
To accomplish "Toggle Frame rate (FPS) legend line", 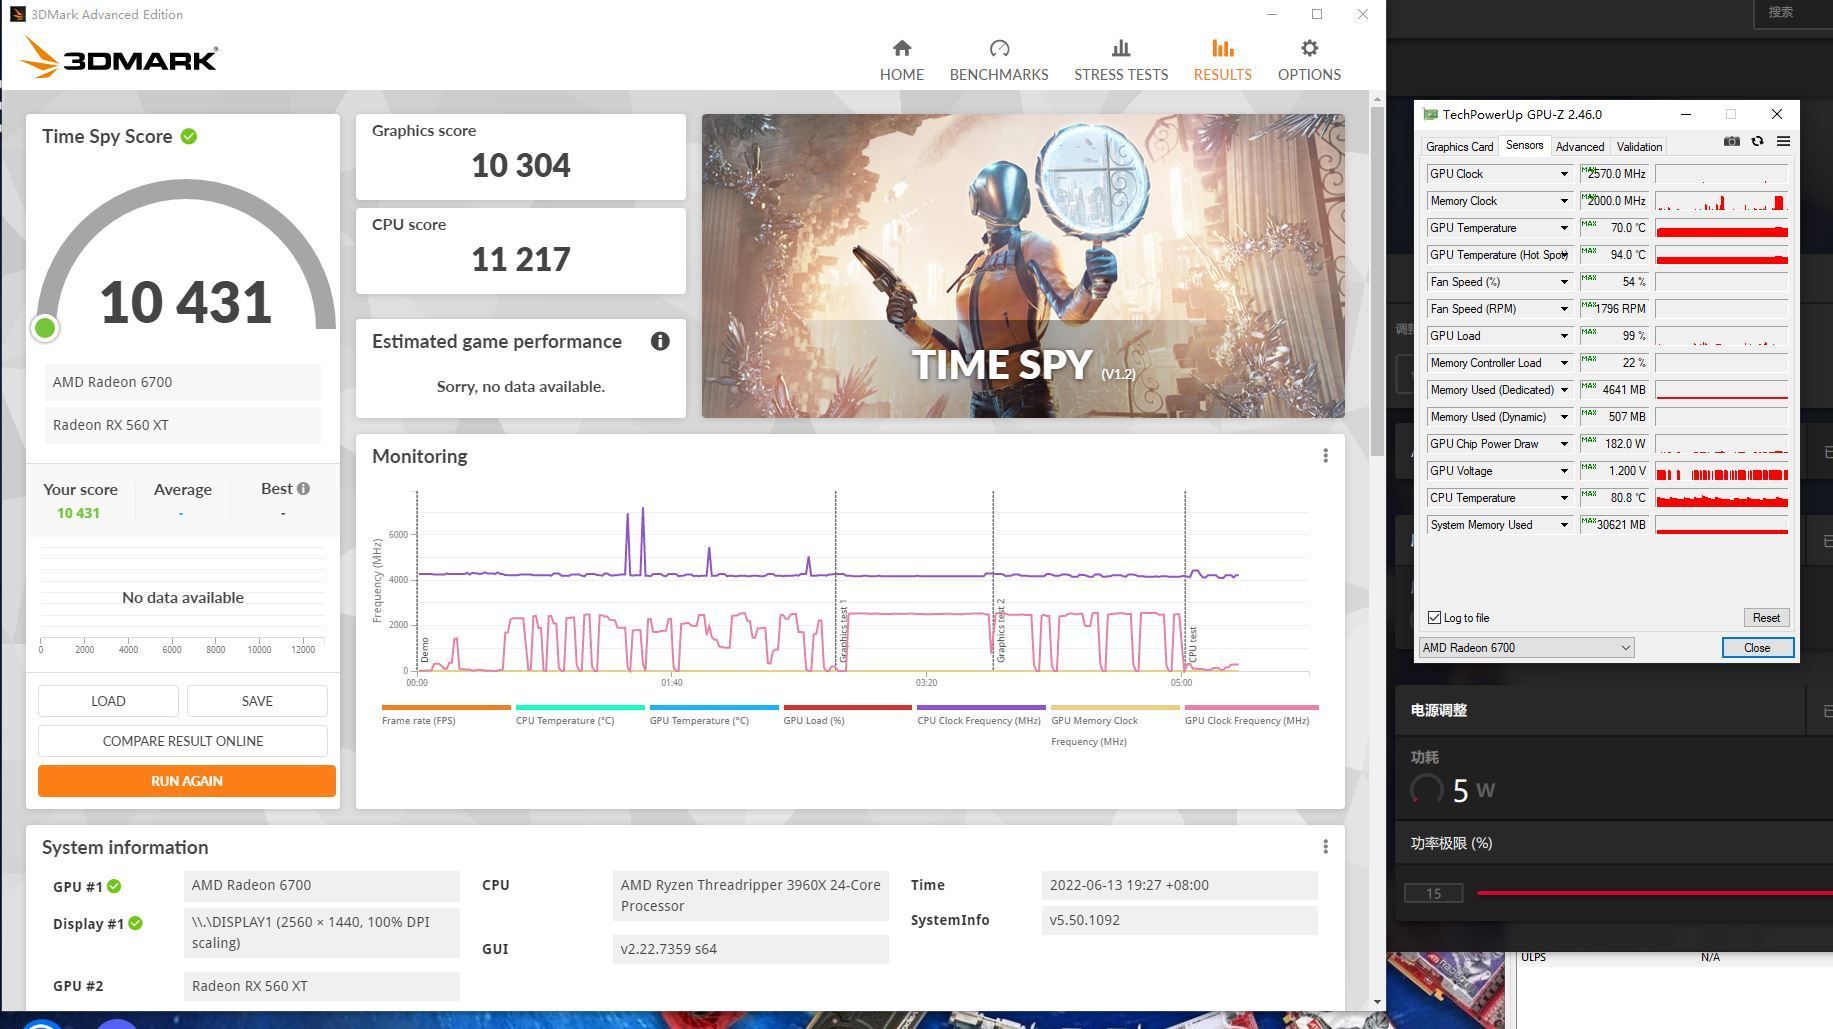I will [446, 714].
